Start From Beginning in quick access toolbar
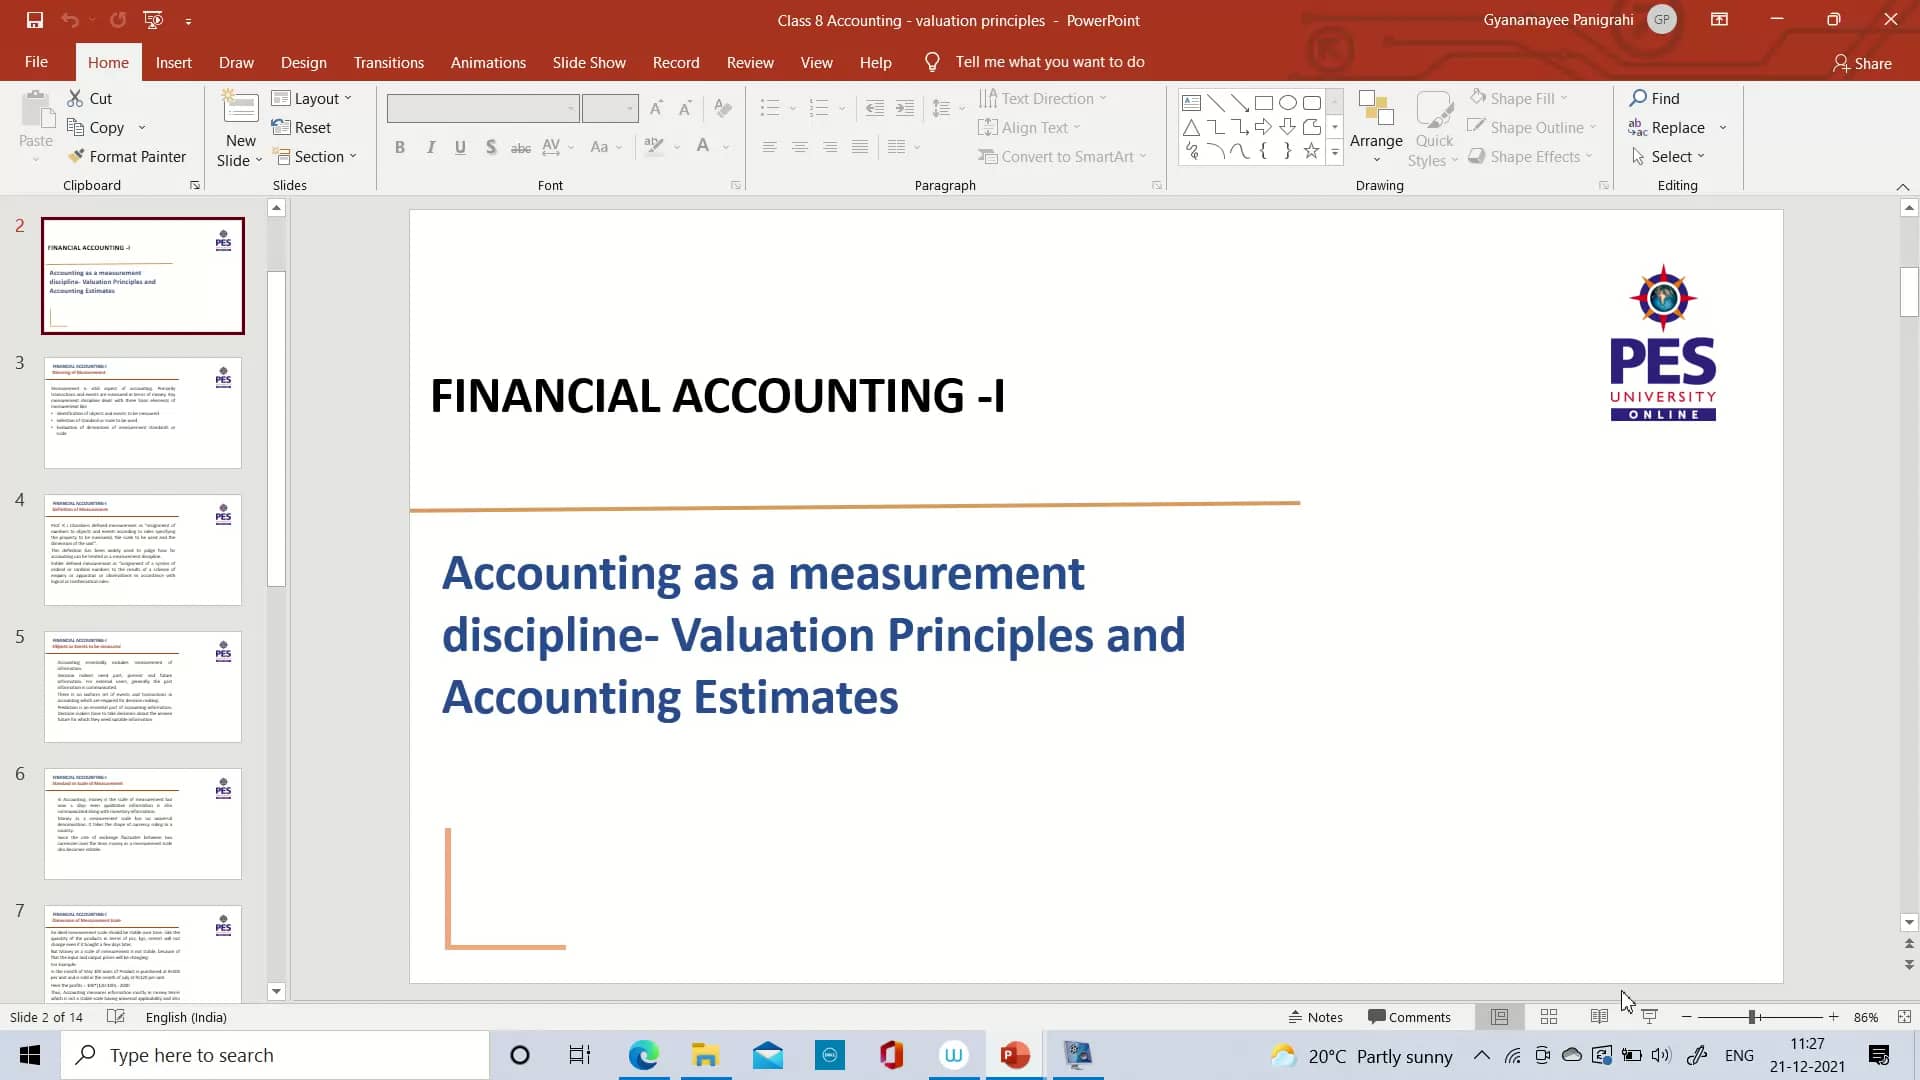The image size is (1920, 1080). [153, 20]
